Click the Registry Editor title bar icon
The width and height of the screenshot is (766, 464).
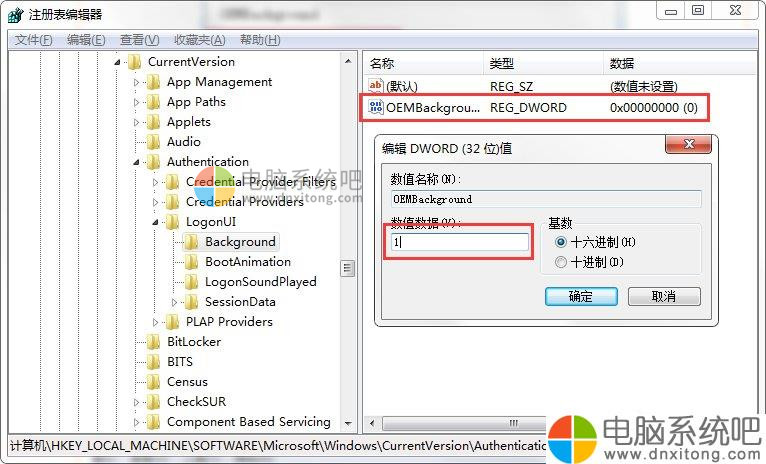pyautogui.click(x=15, y=15)
